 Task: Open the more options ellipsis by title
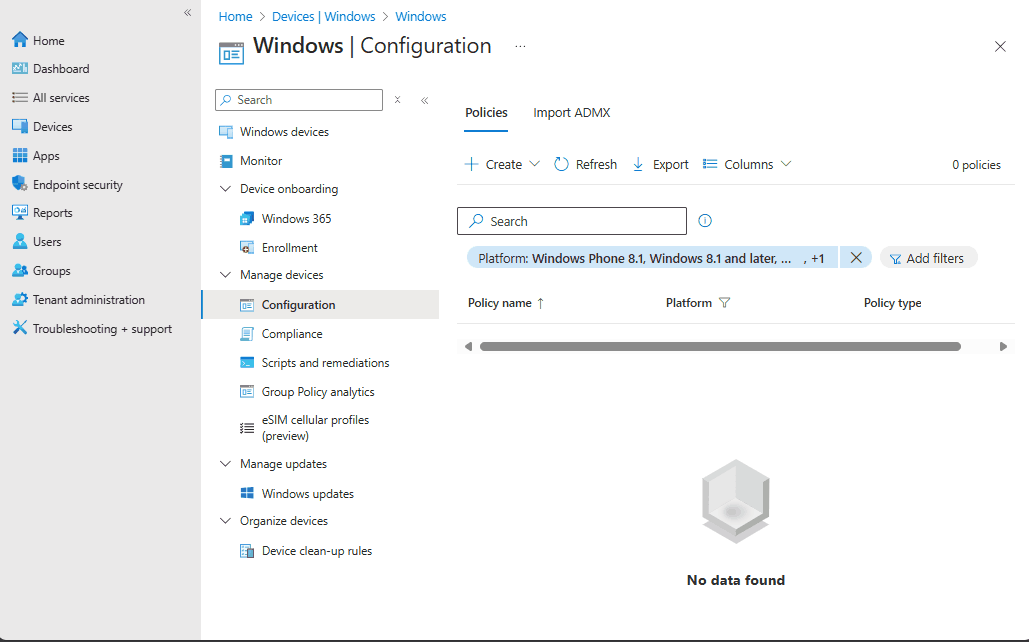(x=520, y=47)
